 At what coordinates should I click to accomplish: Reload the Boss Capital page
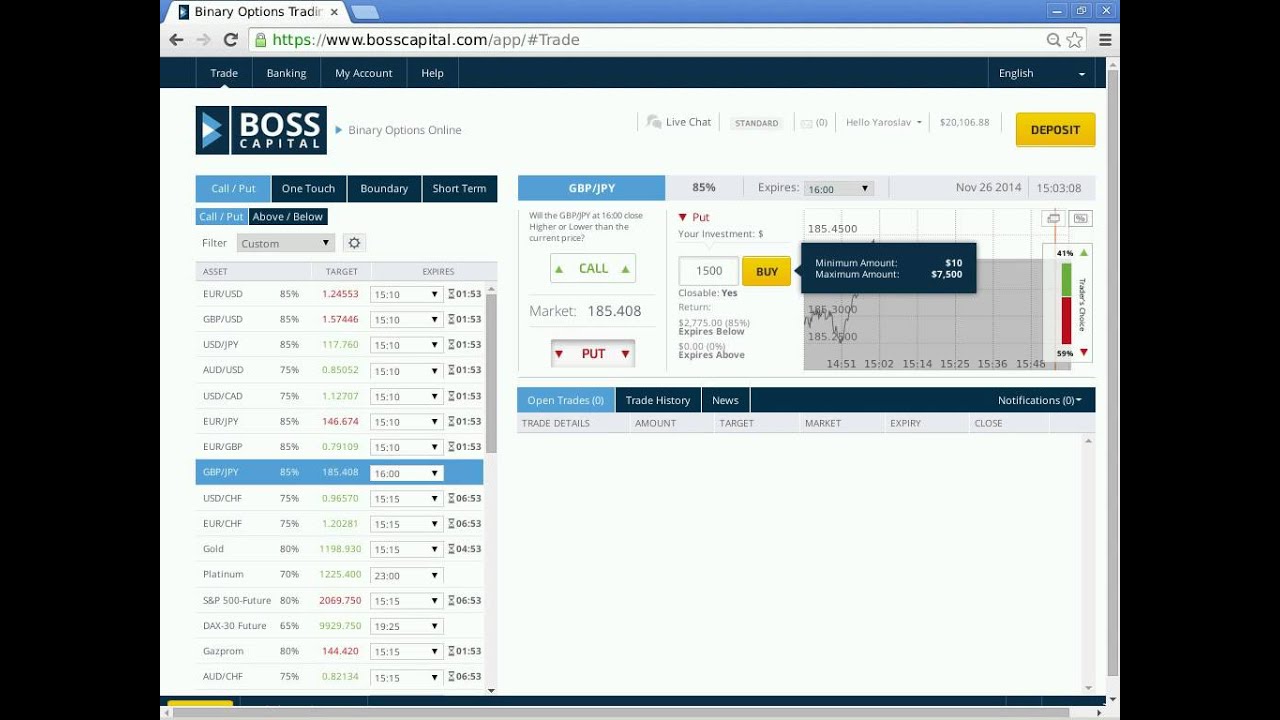point(230,40)
